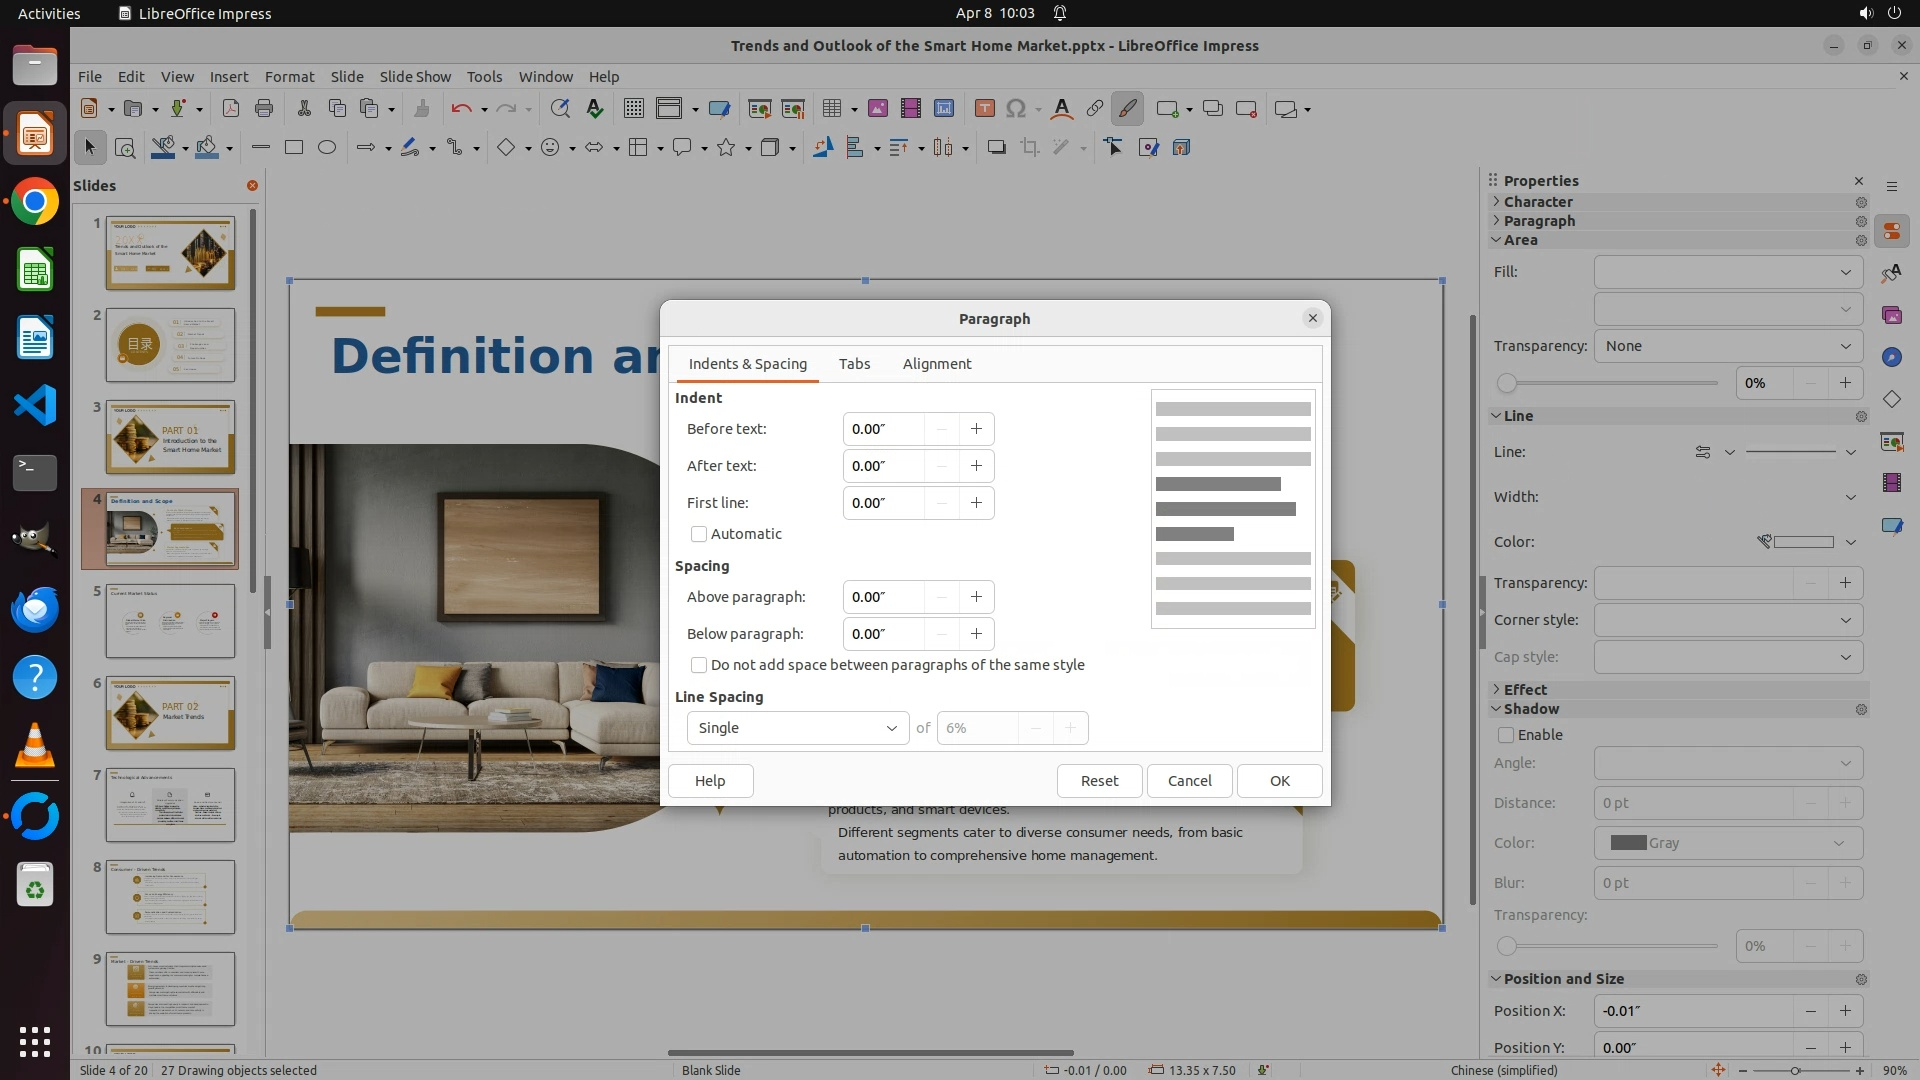Image resolution: width=1920 pixels, height=1080 pixels.
Task: Click the Reset button
Action: [1099, 781]
